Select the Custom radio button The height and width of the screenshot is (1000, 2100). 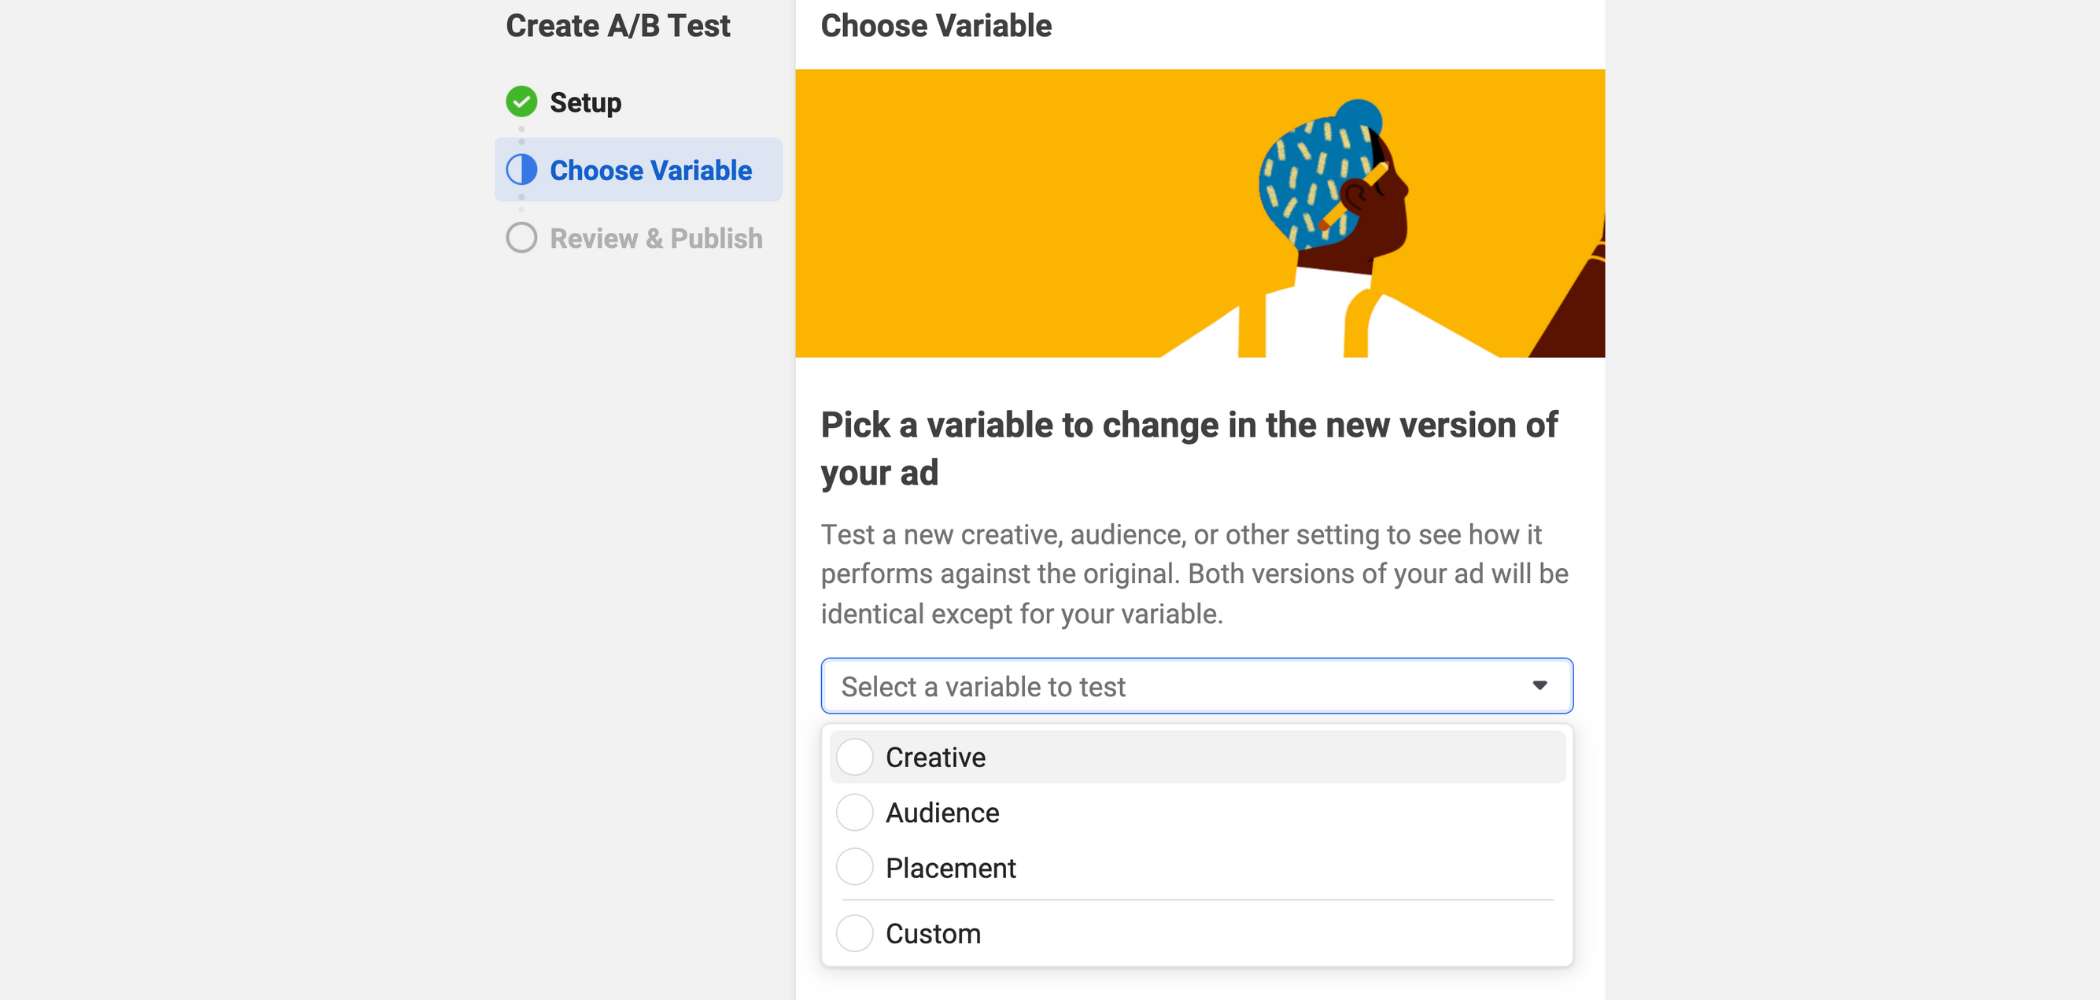[x=855, y=933]
